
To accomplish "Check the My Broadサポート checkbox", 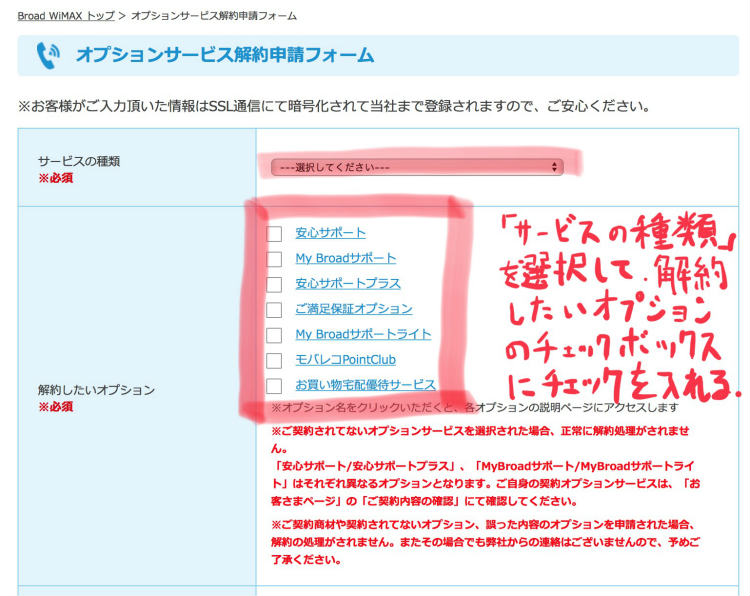I will pos(274,259).
